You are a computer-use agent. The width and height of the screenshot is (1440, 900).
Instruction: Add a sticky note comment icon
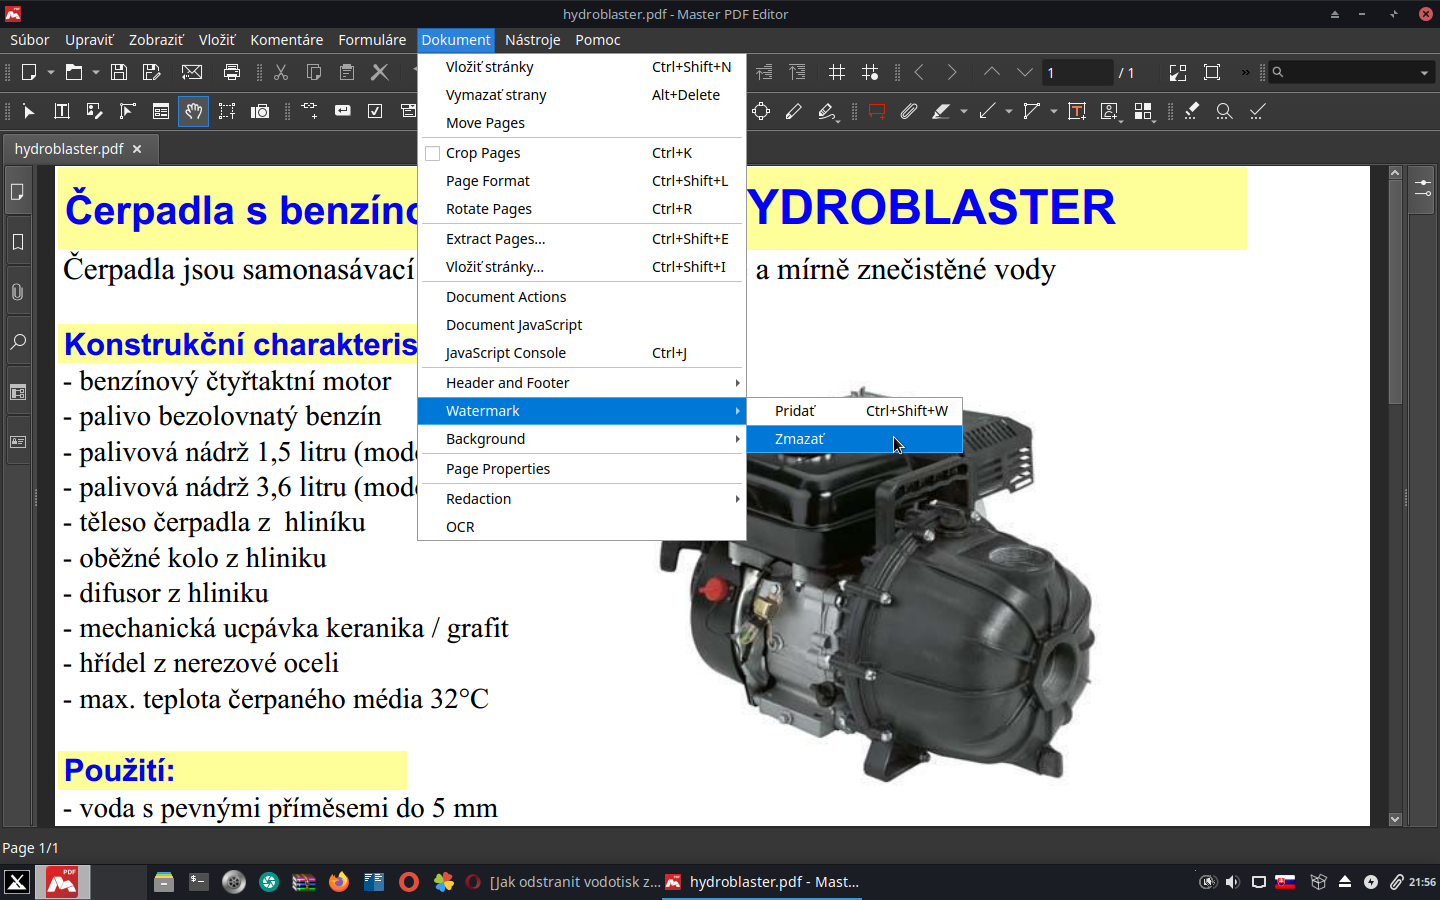(x=877, y=111)
